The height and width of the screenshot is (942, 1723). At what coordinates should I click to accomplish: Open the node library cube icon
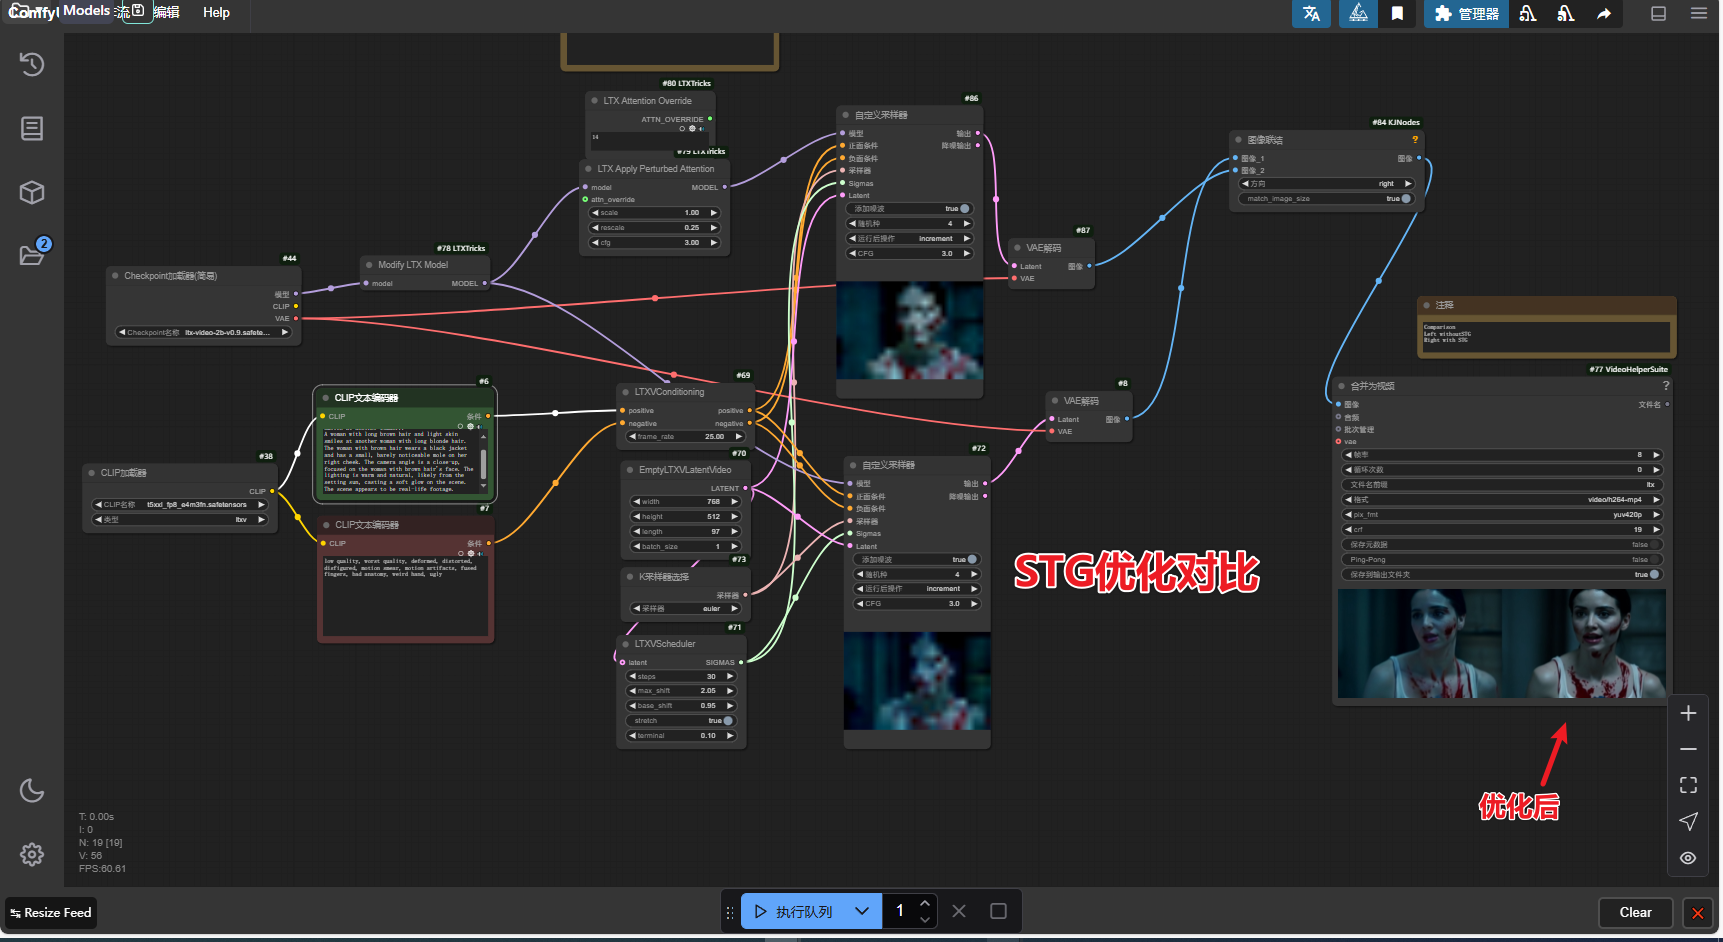[32, 192]
